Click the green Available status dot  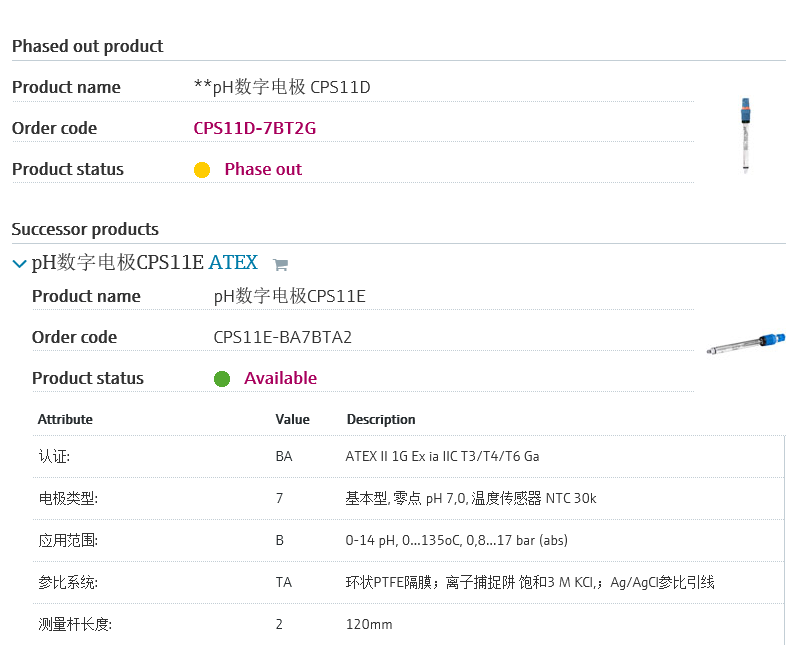tap(222, 379)
